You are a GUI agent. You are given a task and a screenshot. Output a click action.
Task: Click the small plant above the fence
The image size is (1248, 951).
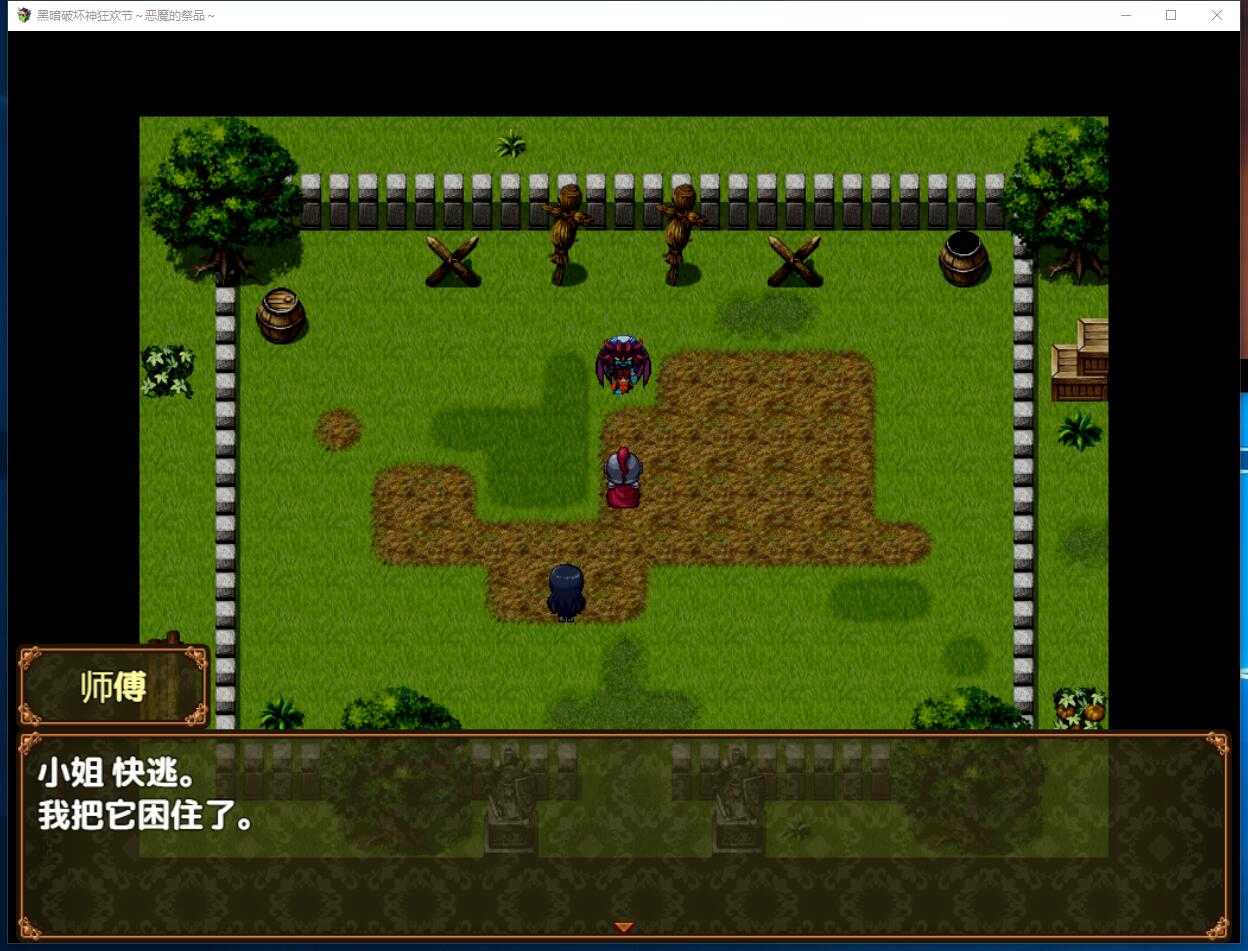click(x=511, y=144)
